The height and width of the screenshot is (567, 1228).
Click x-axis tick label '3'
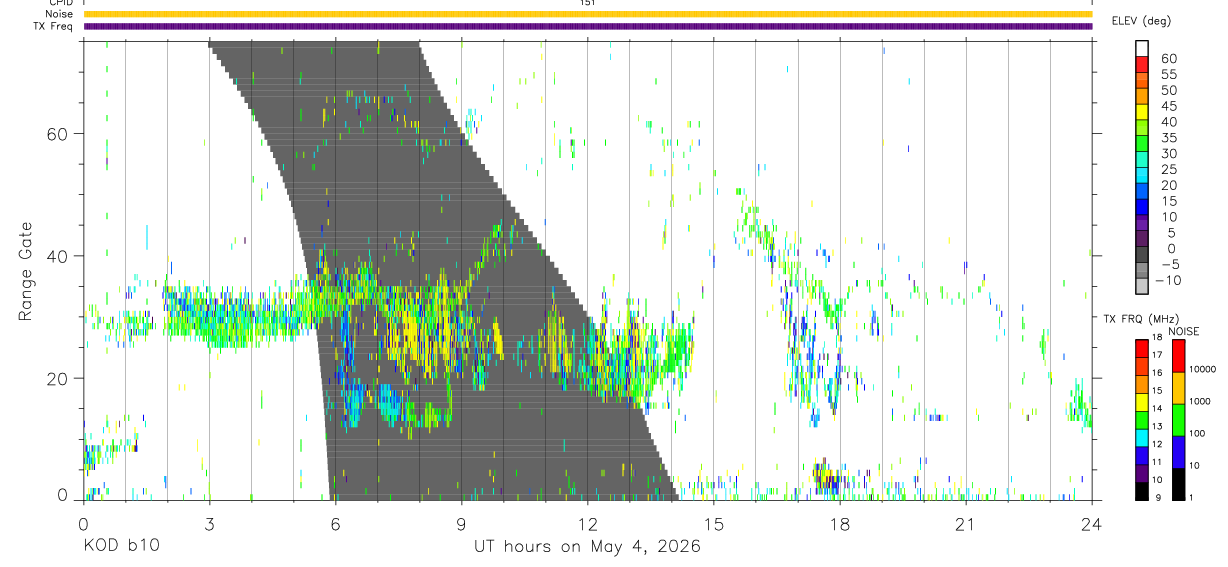point(209,524)
